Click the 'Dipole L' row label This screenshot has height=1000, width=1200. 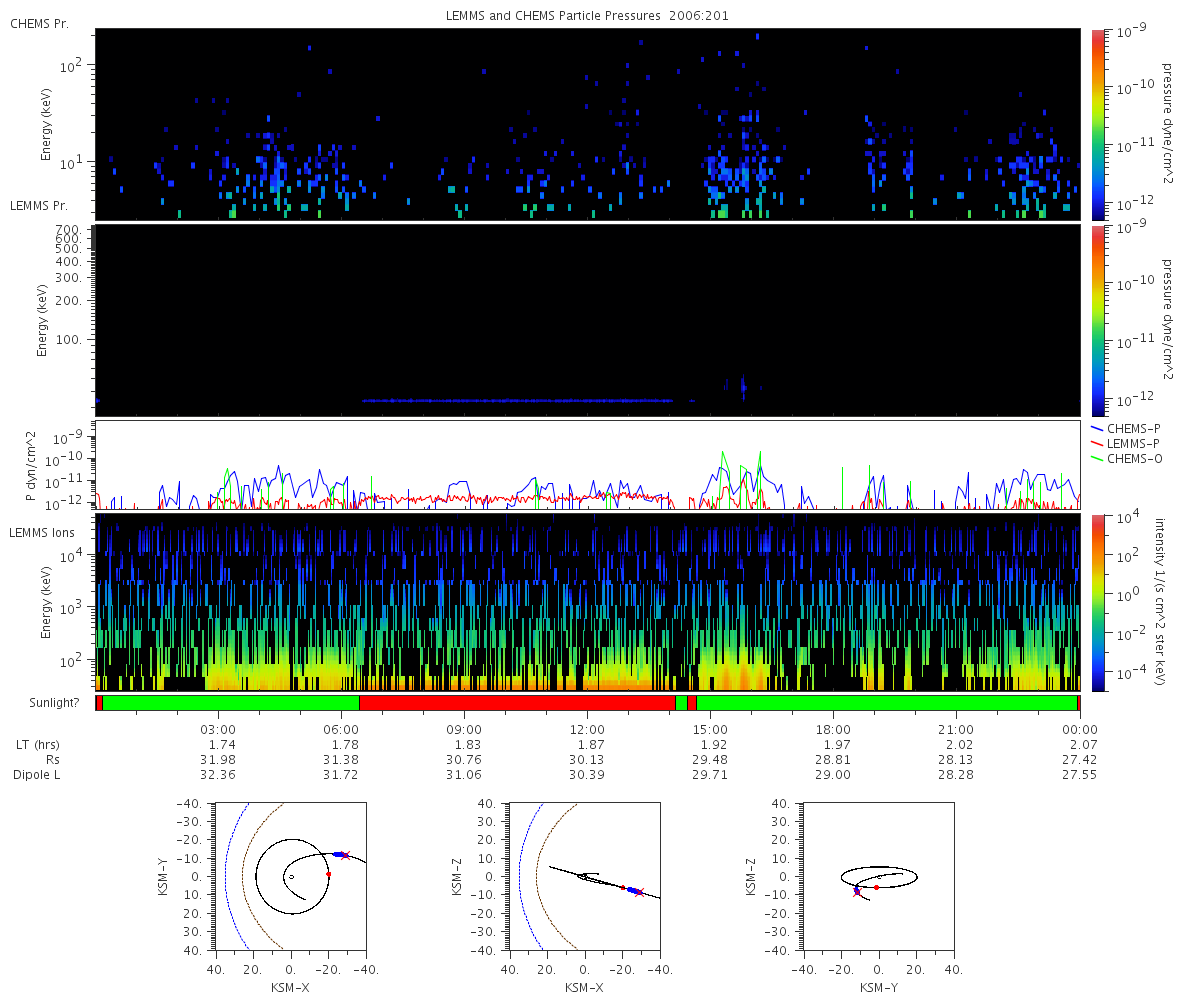click(38, 775)
